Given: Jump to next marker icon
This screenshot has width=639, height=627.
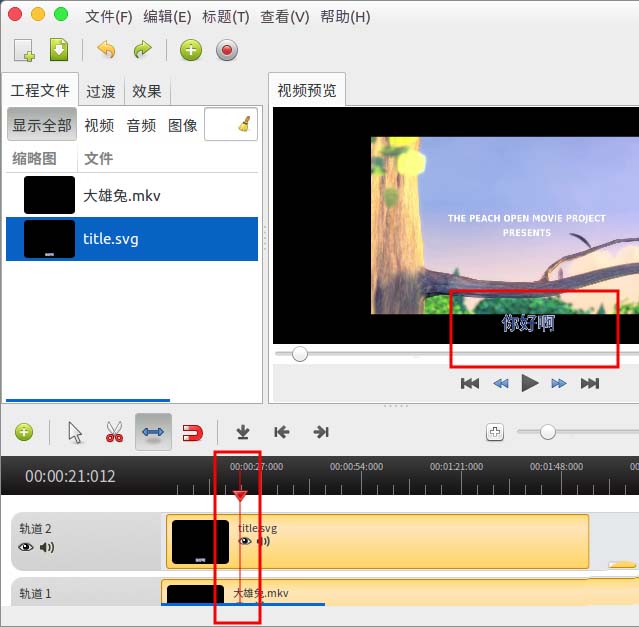Looking at the screenshot, I should [321, 432].
